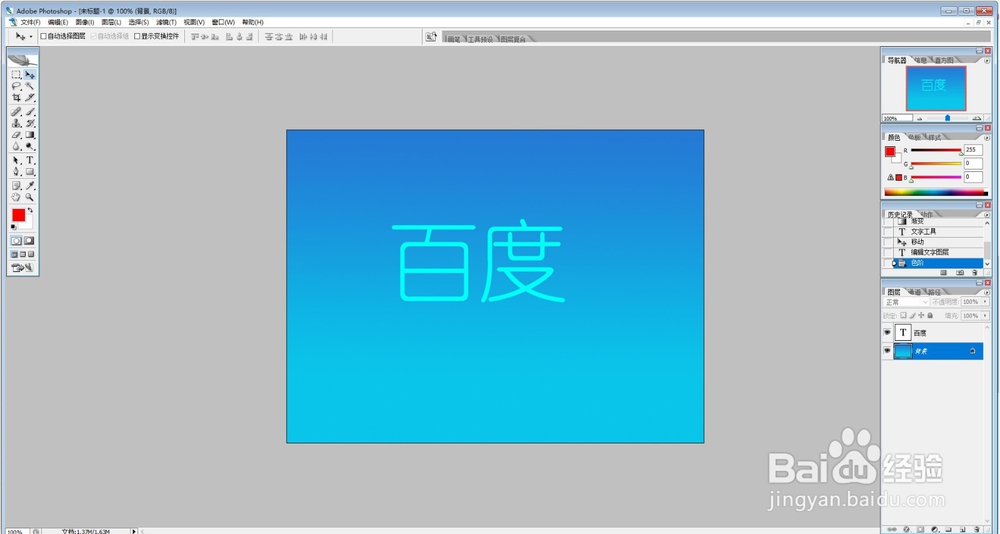Select the Move tool in toolbox
The width and height of the screenshot is (1000, 534).
[x=30, y=75]
